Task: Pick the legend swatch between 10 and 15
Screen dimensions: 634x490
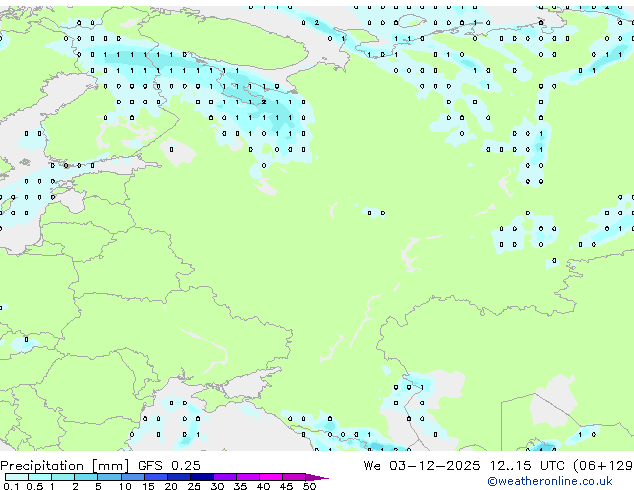Action: 132,477
